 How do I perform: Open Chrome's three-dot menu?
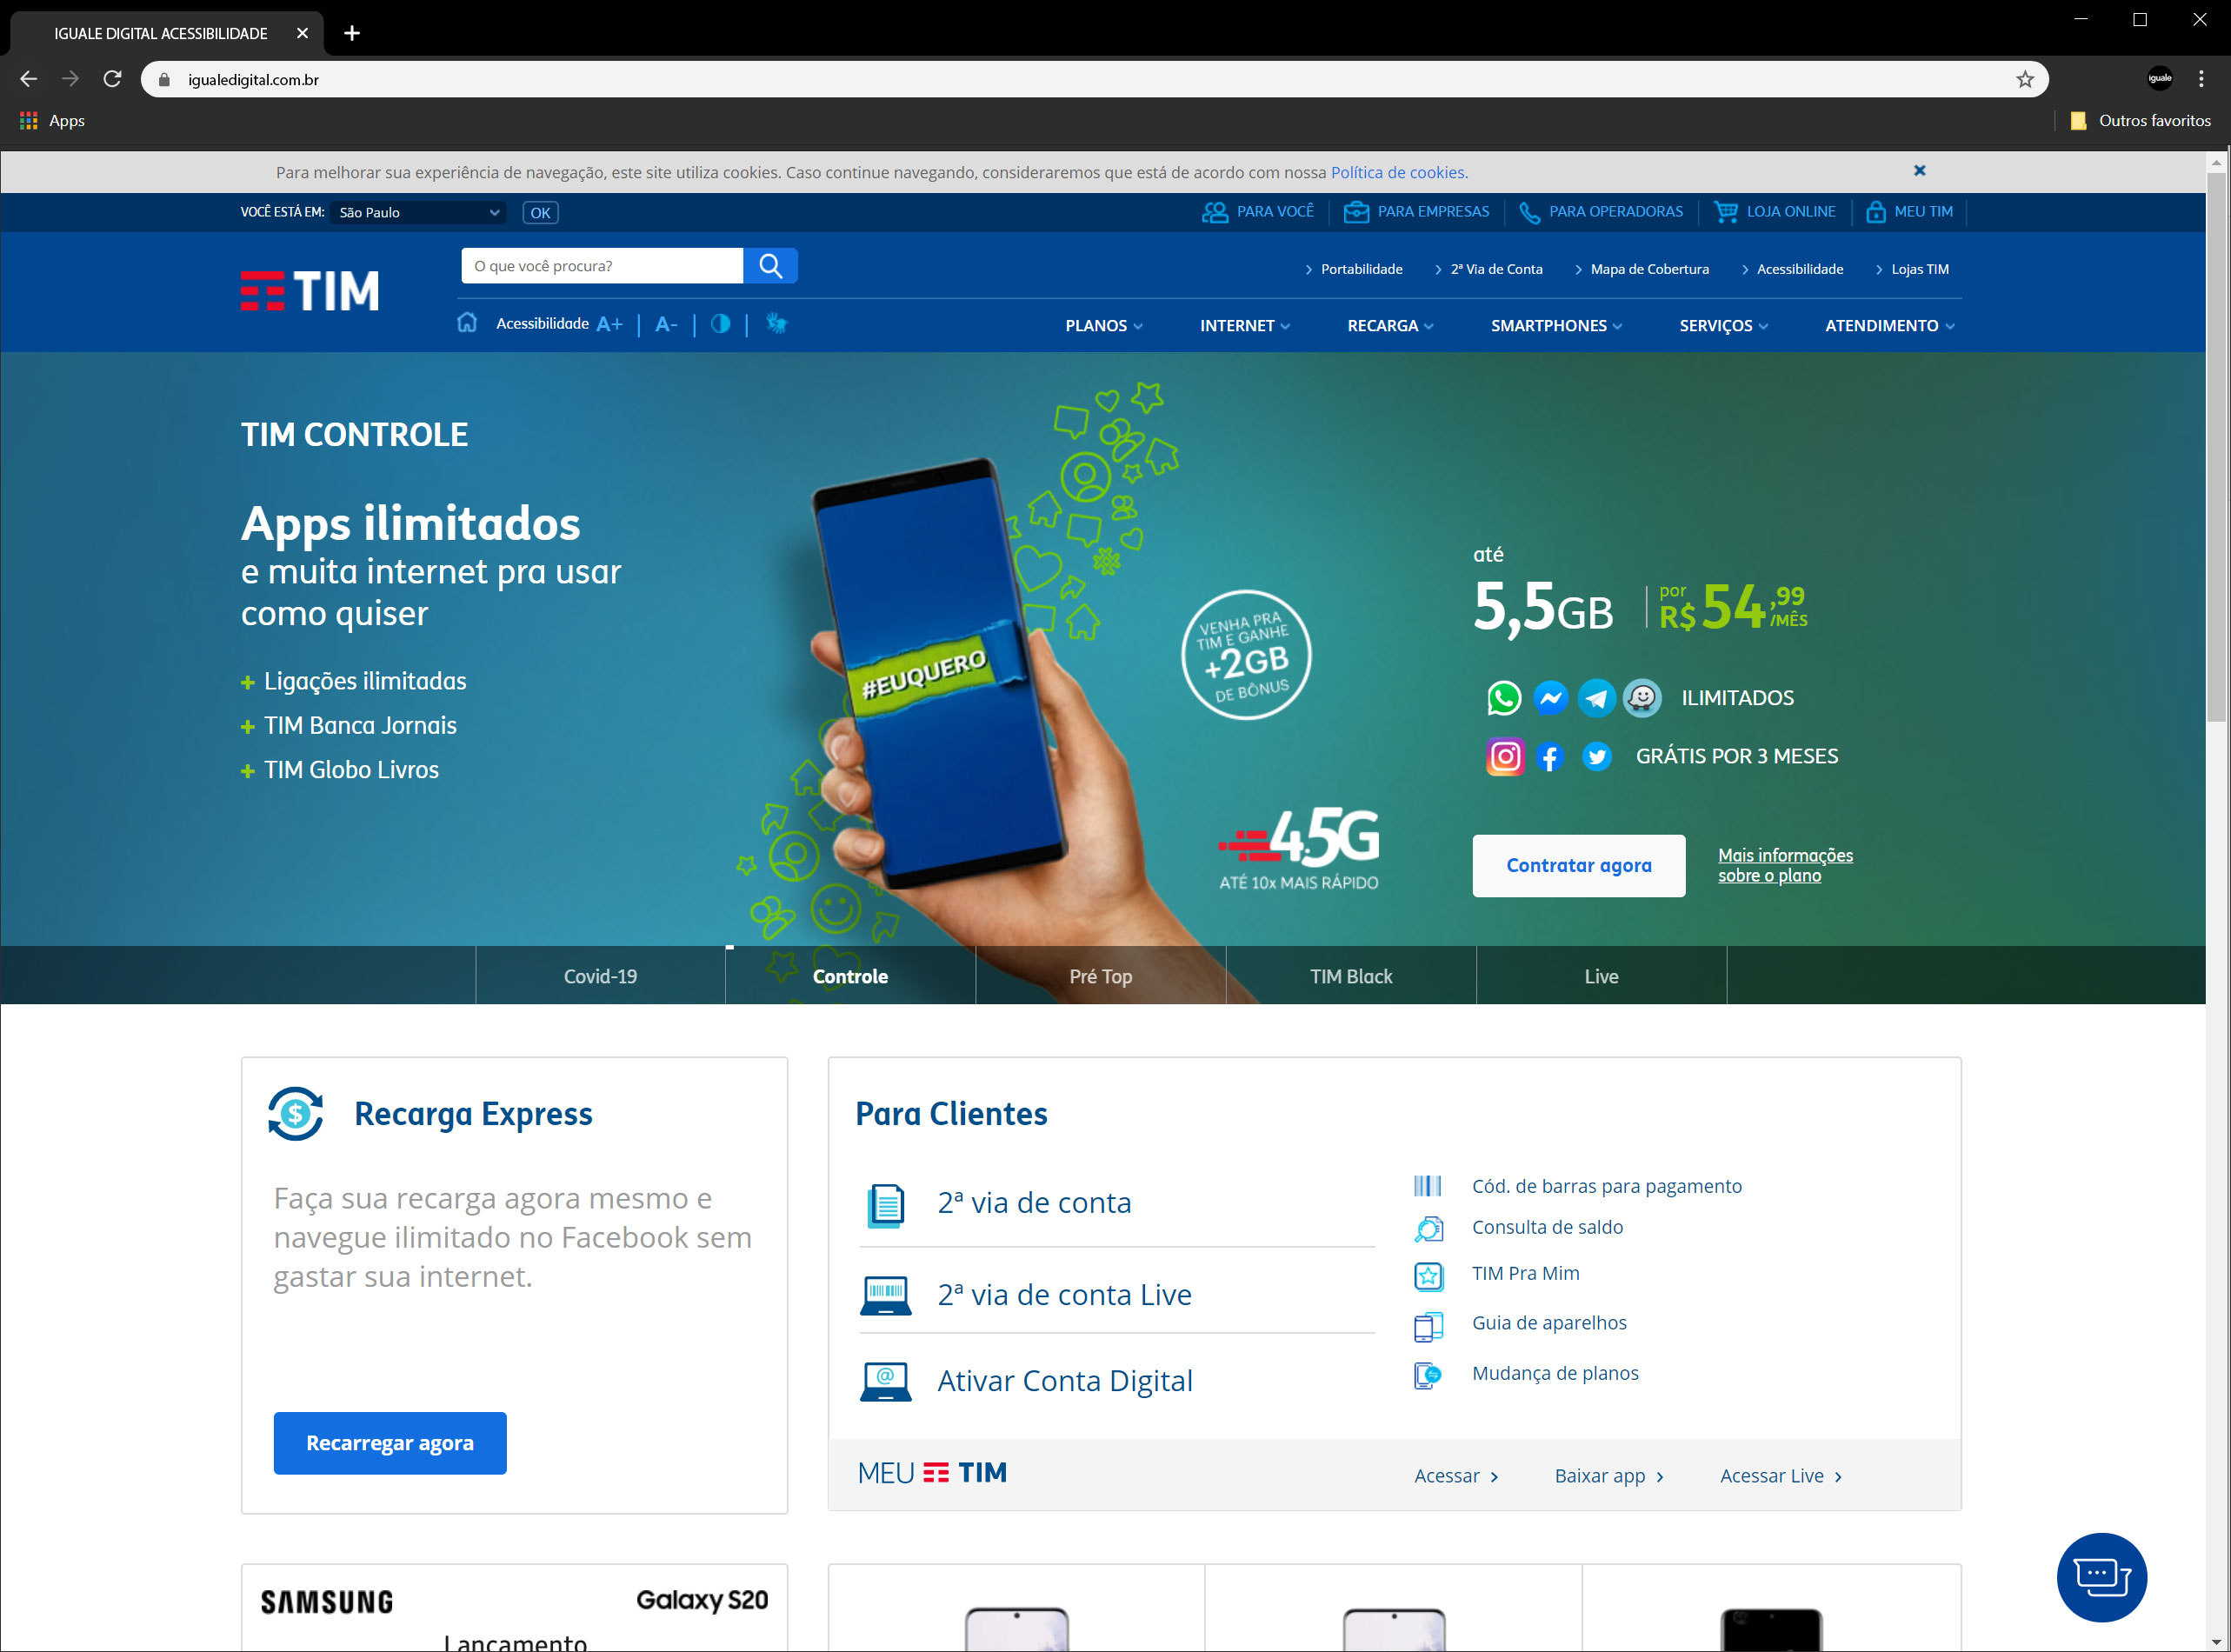[2201, 79]
